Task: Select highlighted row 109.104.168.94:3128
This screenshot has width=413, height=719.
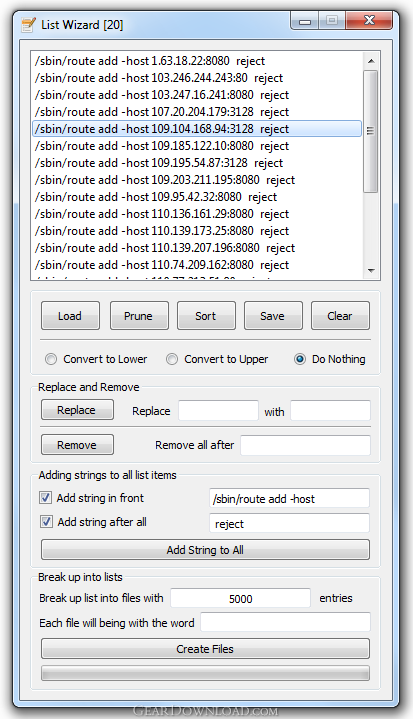Action: [x=197, y=129]
